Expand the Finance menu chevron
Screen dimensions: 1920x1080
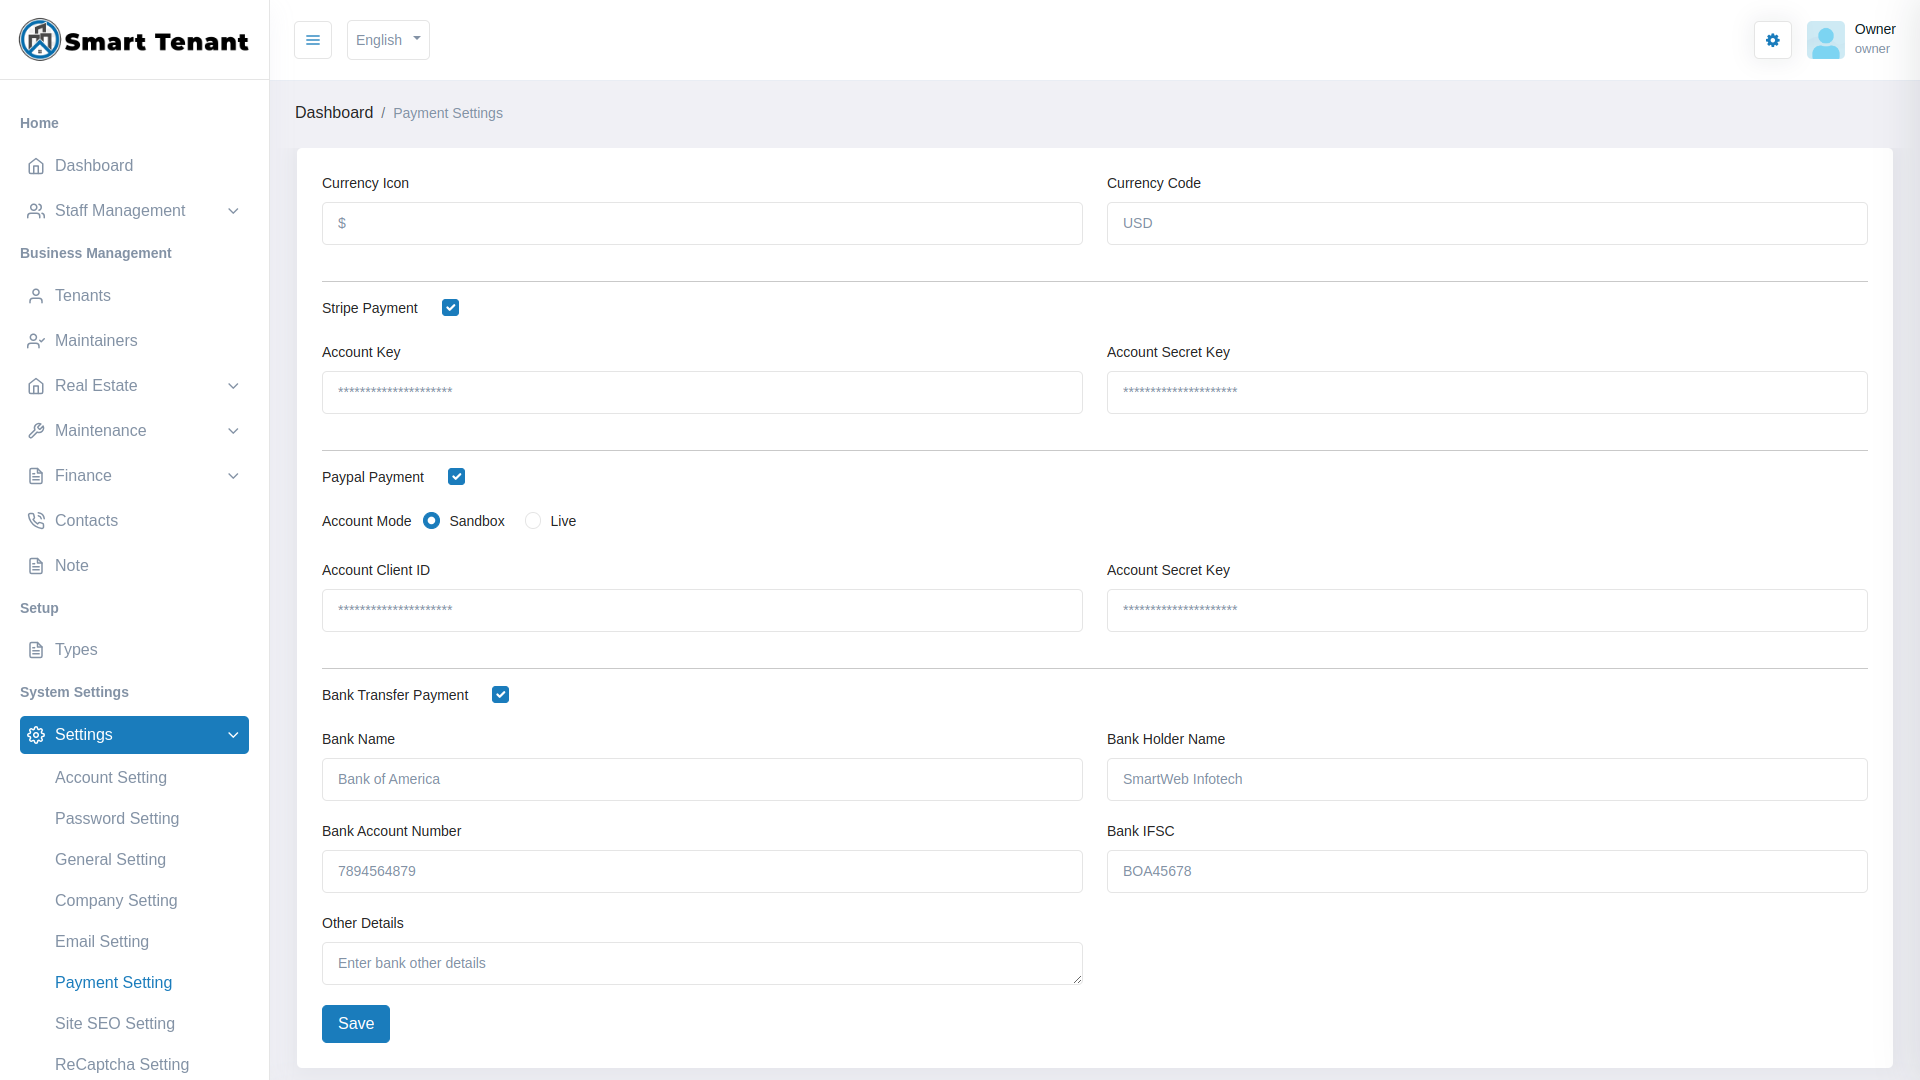[233, 476]
